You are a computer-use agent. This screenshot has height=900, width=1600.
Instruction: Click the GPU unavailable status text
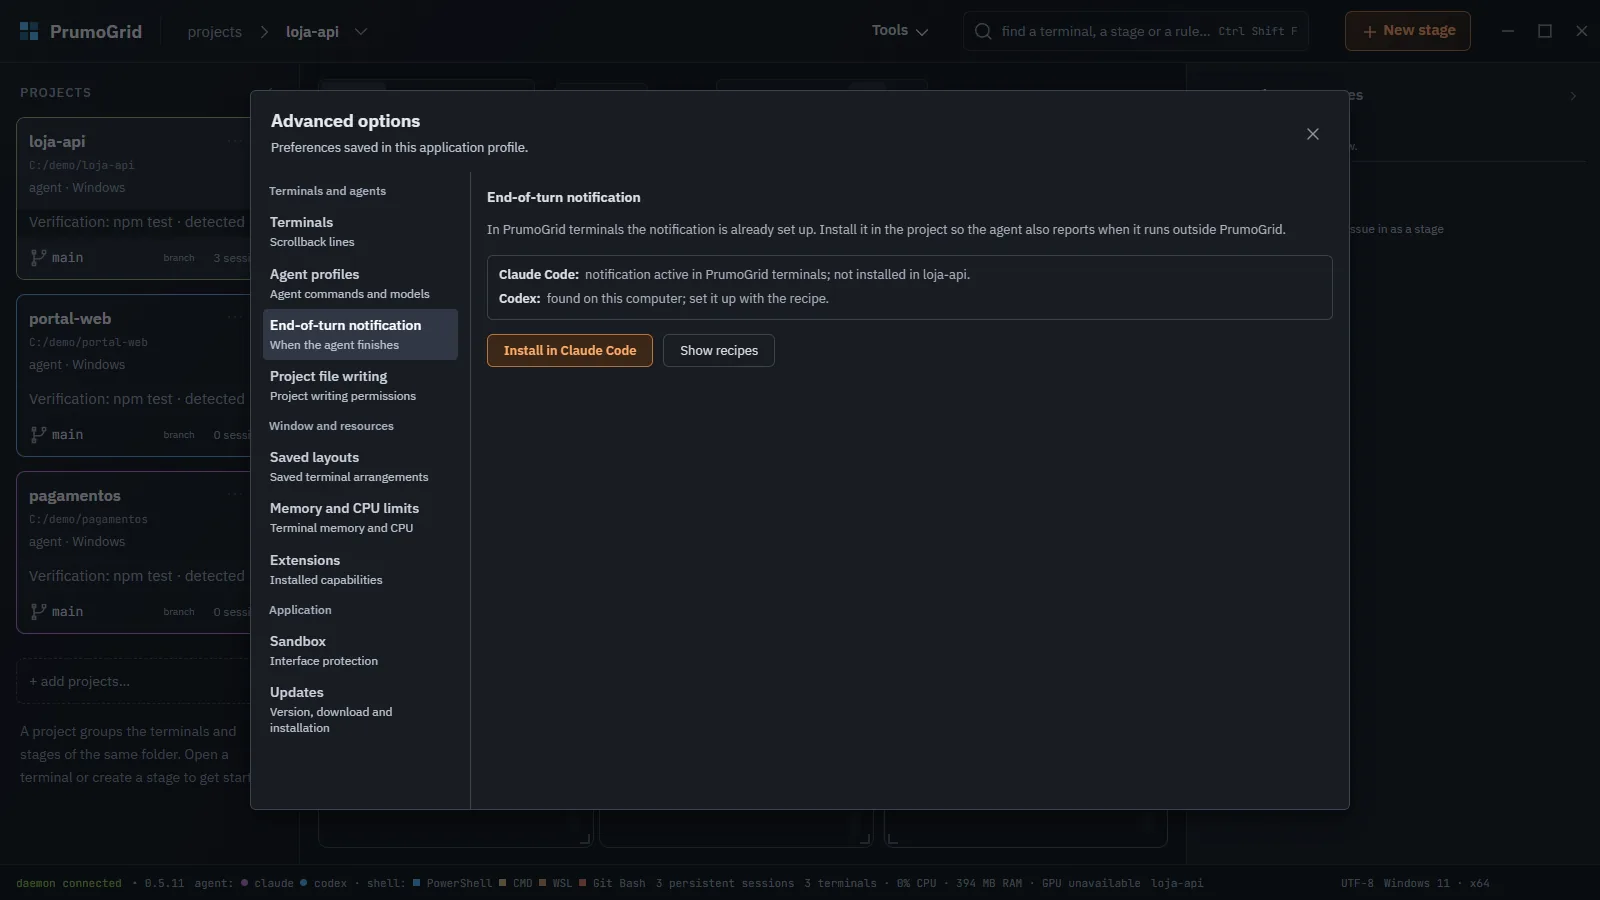[x=1091, y=883]
